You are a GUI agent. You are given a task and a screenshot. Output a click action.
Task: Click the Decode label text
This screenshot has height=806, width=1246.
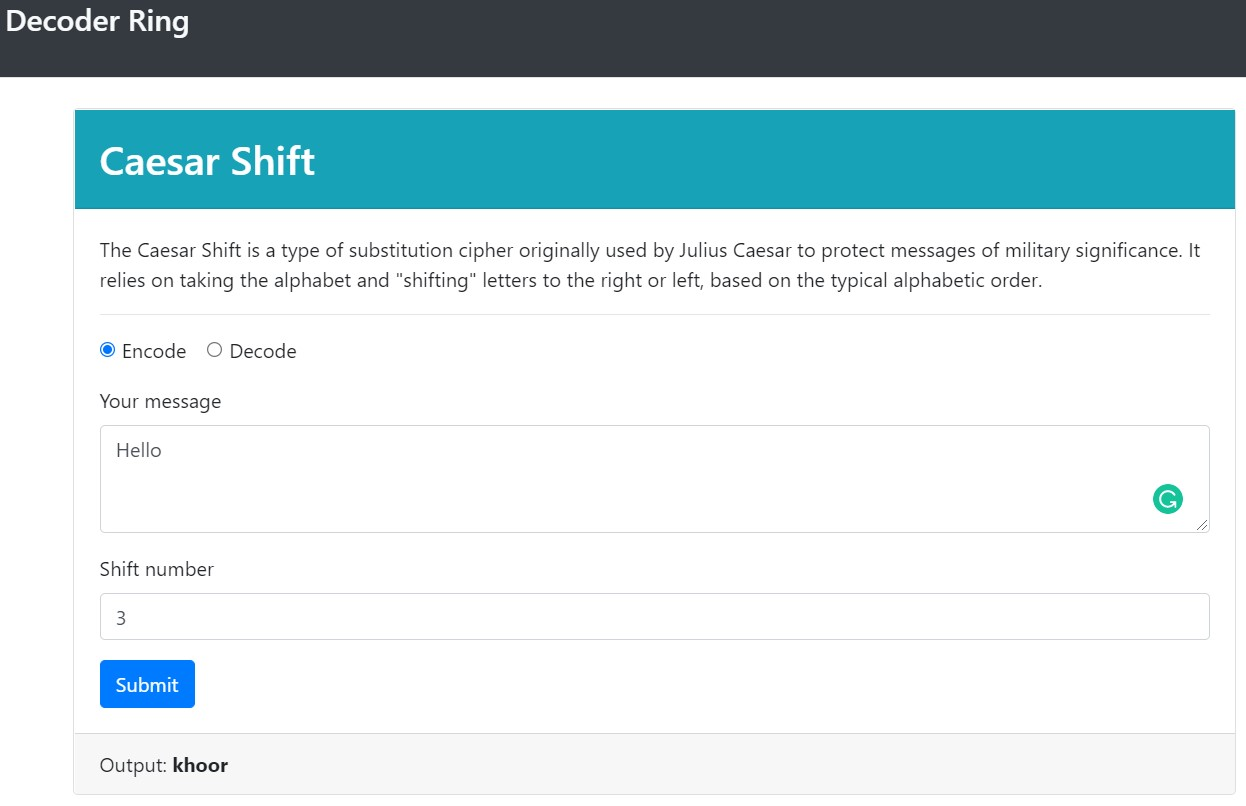click(x=263, y=351)
